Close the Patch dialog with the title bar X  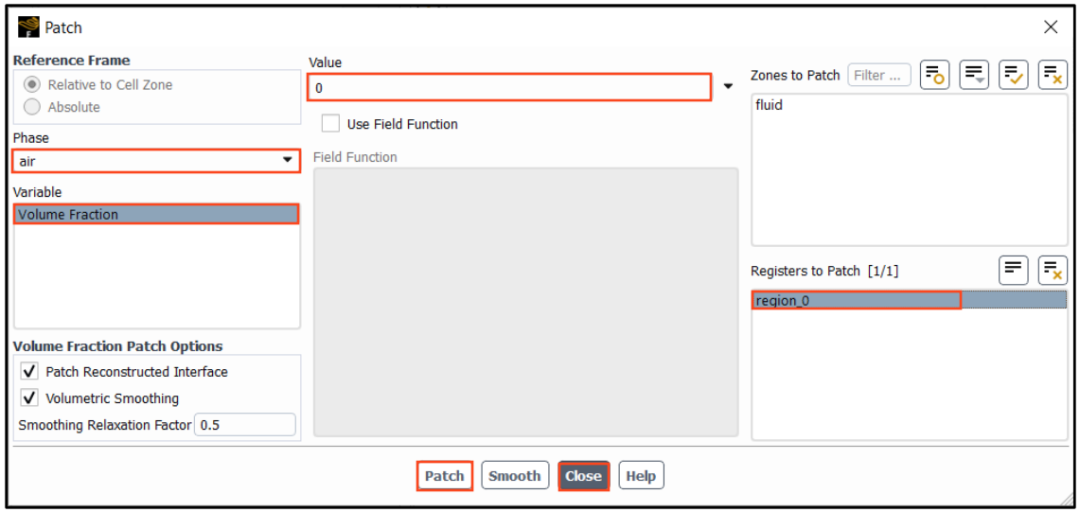(1050, 27)
